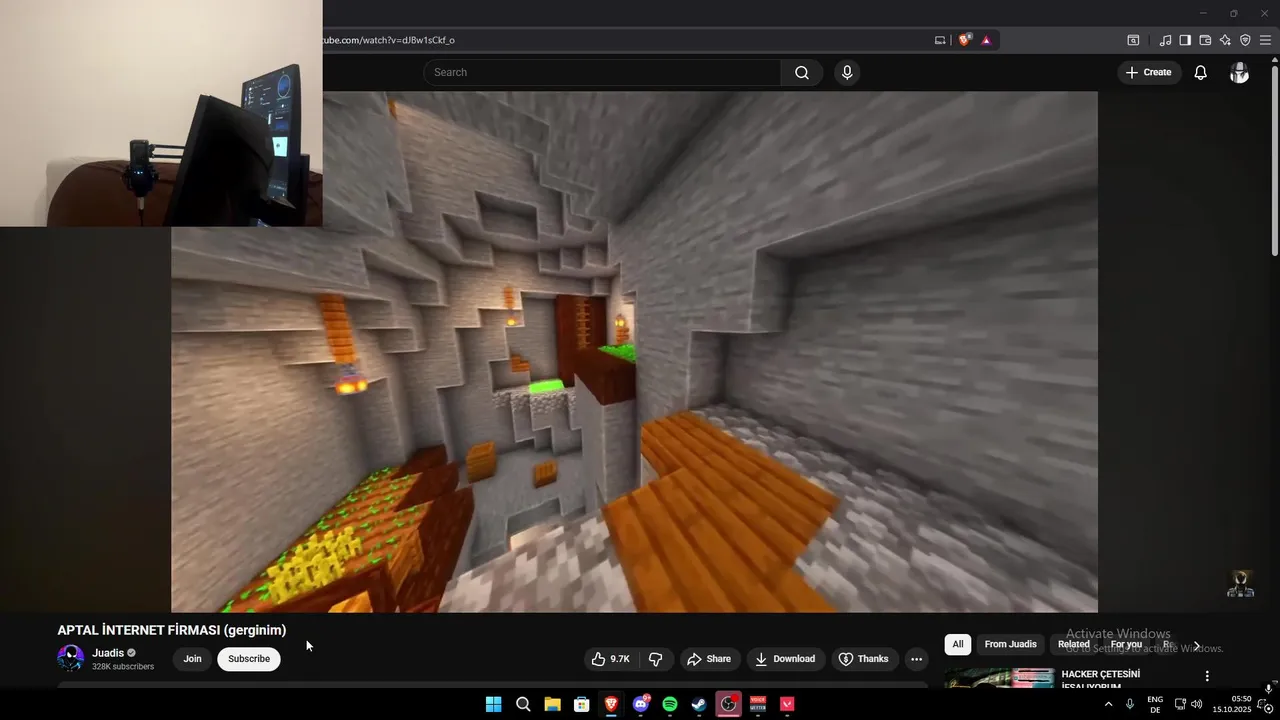The height and width of the screenshot is (720, 1280).
Task: Open File Explorer from the taskbar
Action: click(x=552, y=704)
